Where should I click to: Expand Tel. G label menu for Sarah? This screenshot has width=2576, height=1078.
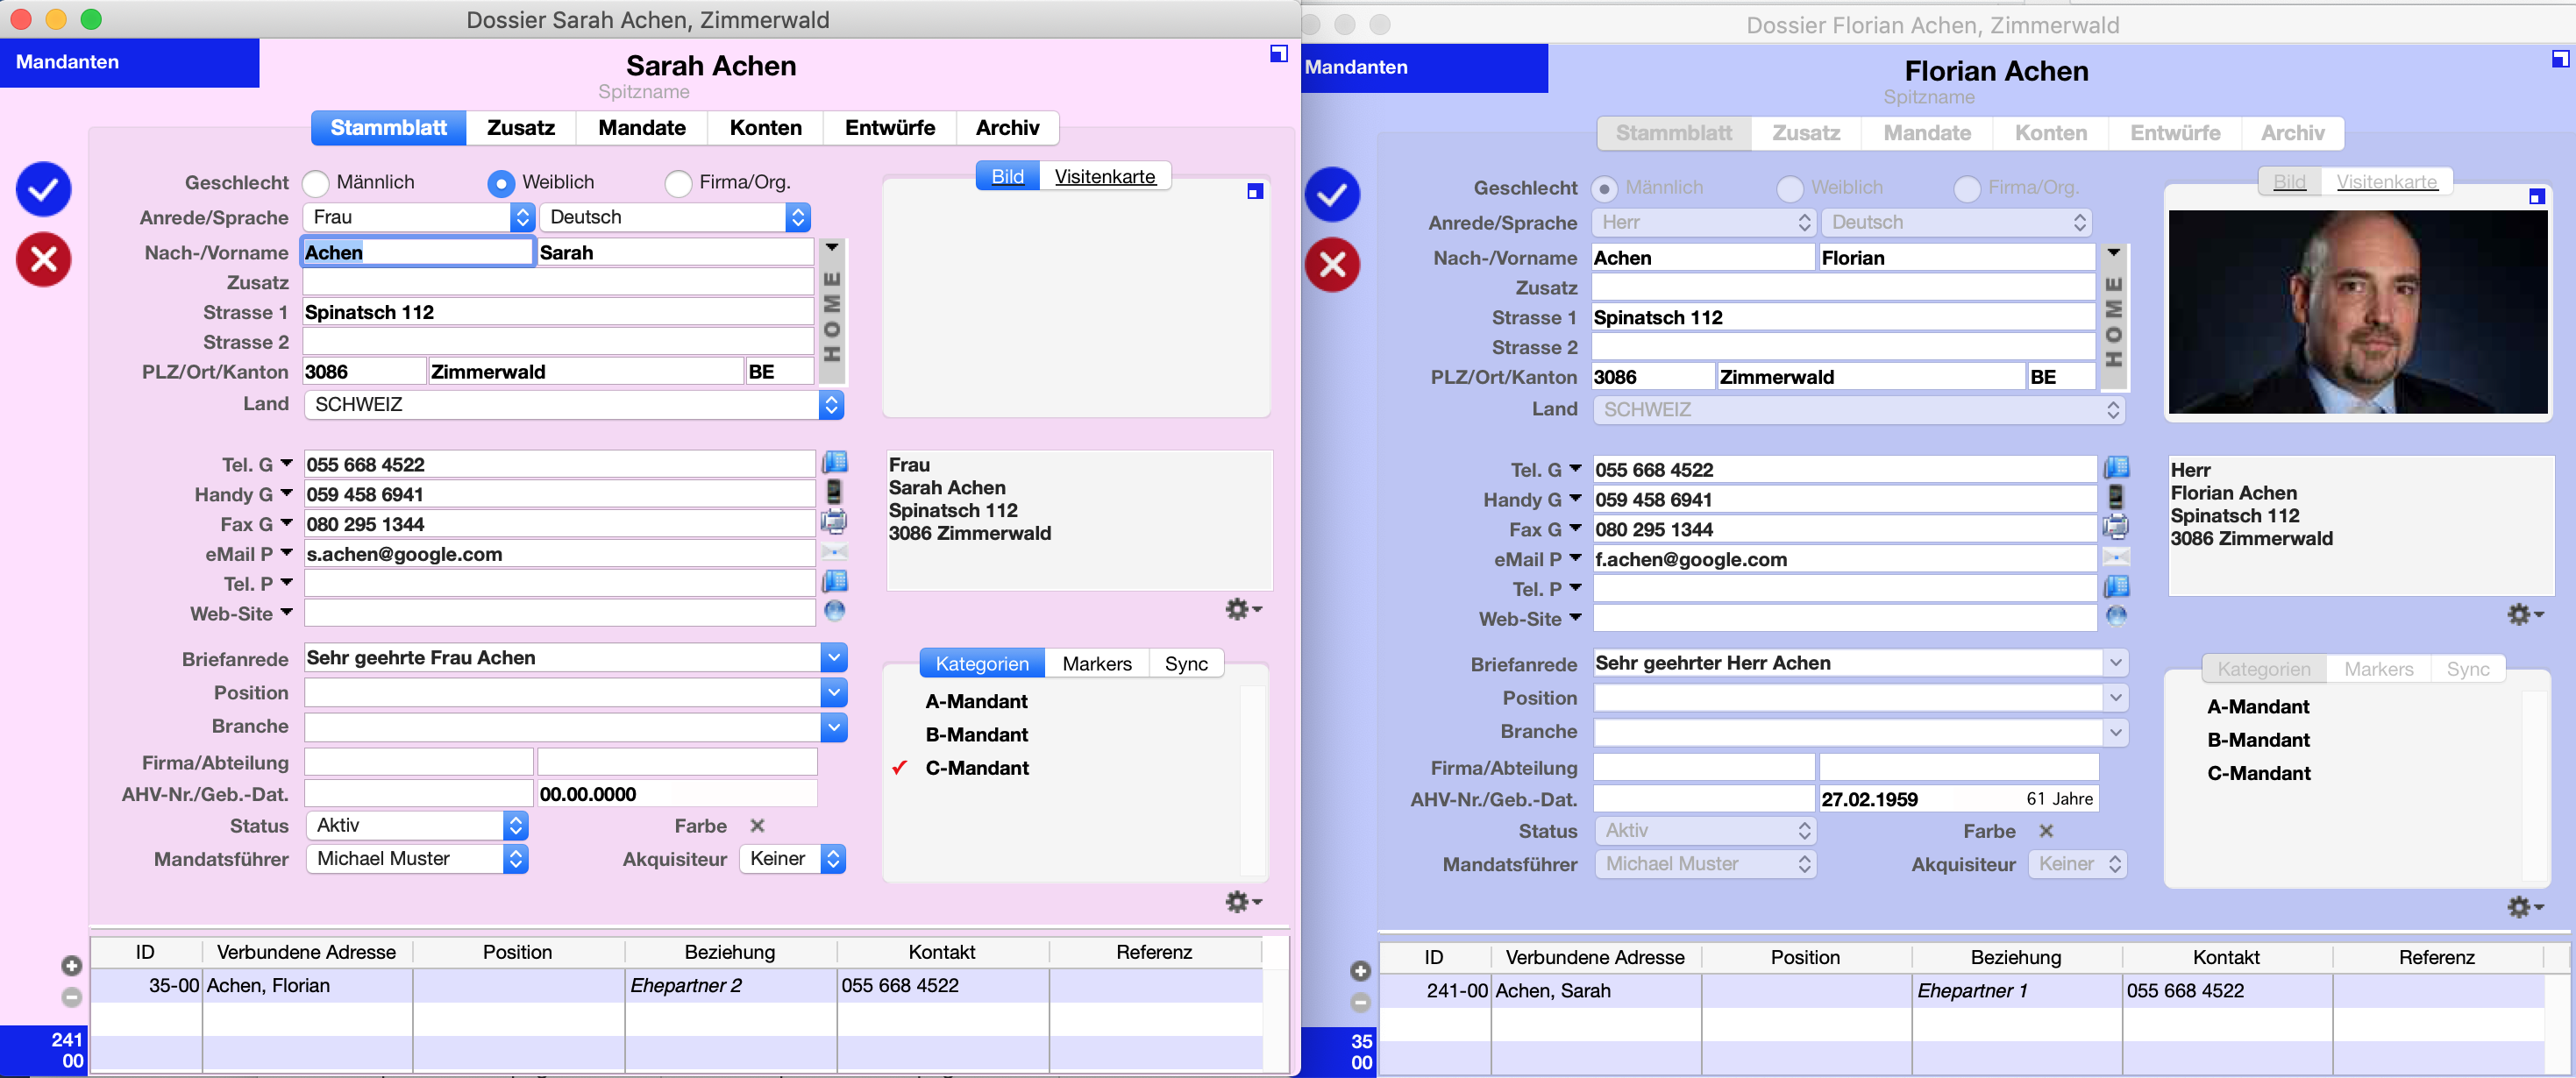pos(286,463)
